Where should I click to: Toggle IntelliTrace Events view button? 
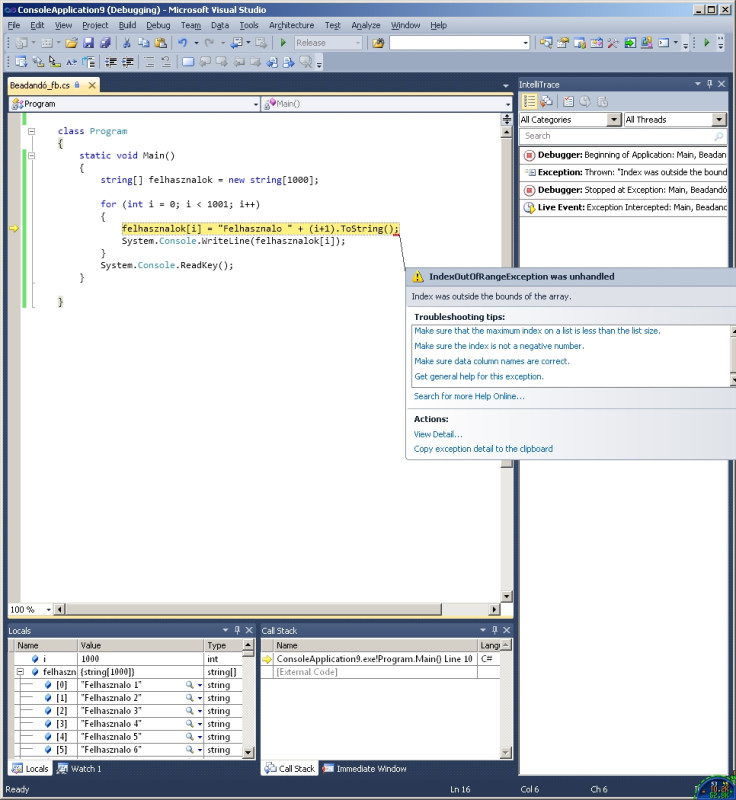tap(529, 102)
